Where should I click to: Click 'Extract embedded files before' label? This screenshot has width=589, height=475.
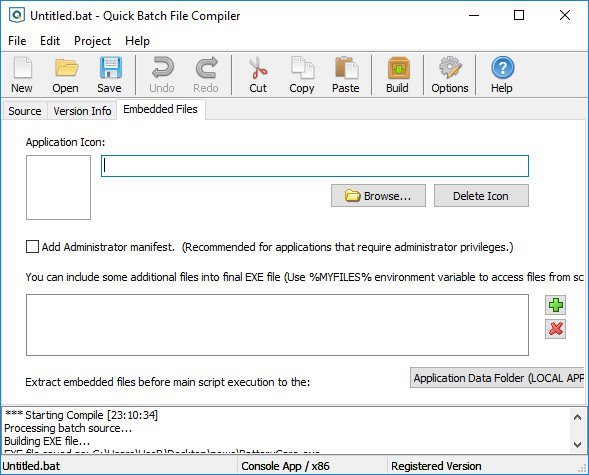click(x=168, y=382)
